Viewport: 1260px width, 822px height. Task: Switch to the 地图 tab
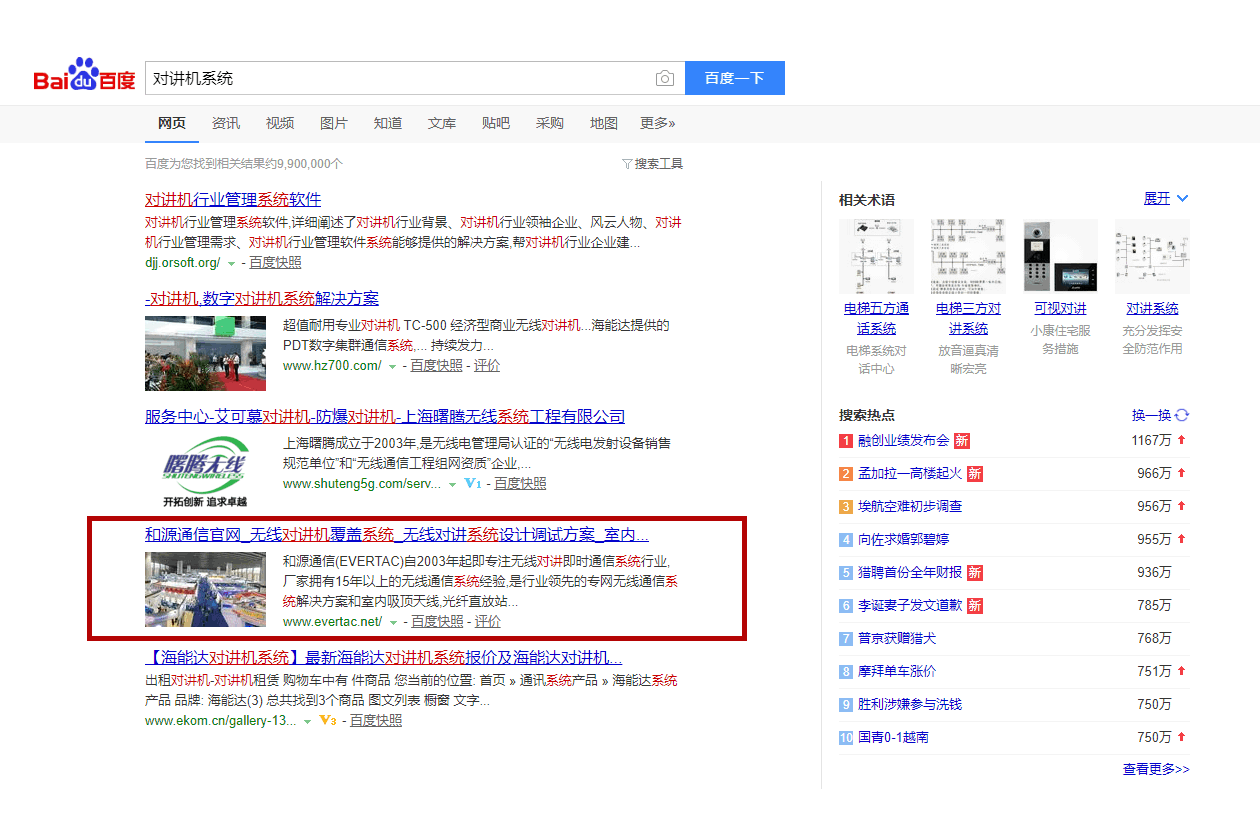coord(604,123)
